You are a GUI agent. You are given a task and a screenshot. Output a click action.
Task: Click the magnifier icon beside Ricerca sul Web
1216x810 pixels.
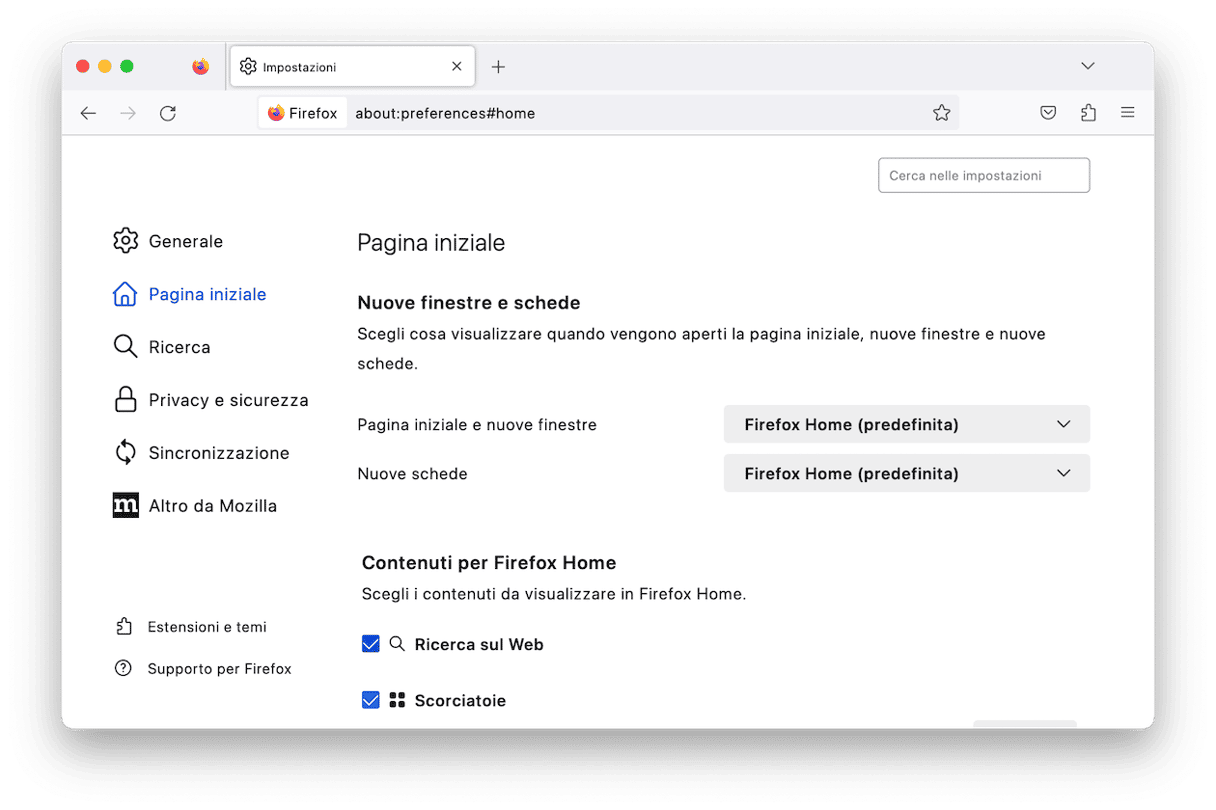[x=397, y=644]
